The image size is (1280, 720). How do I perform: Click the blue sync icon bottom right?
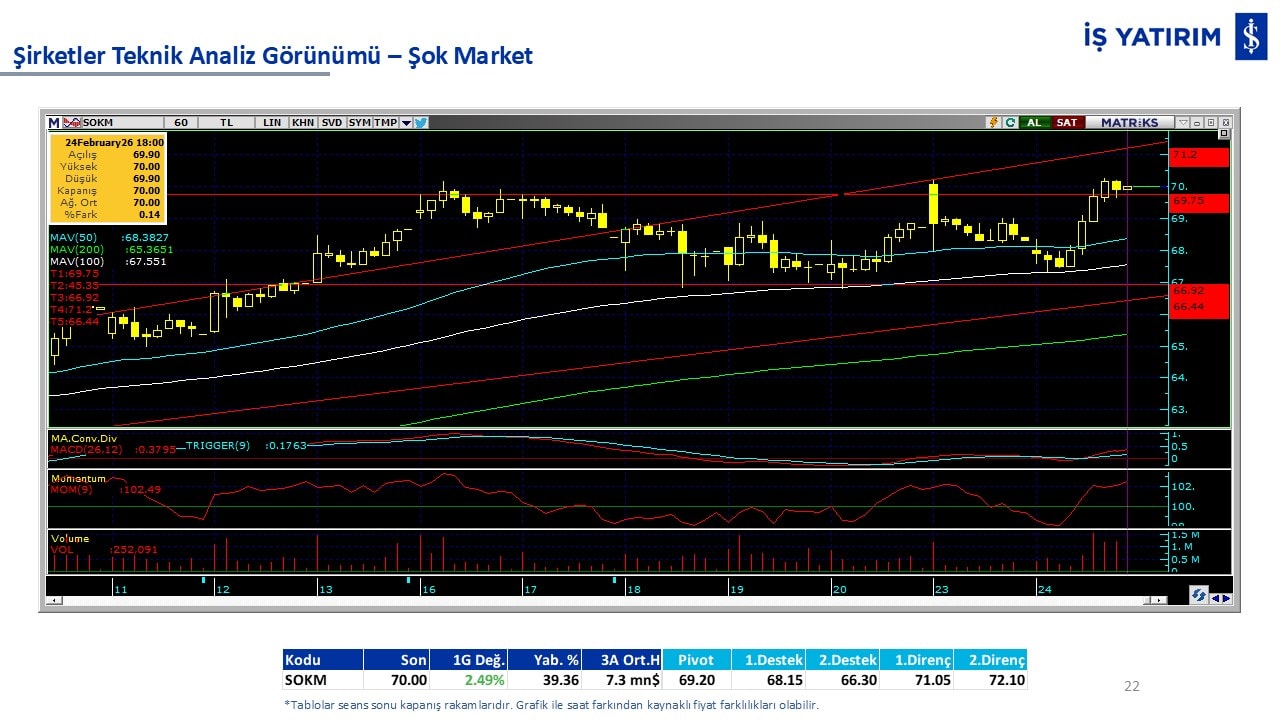pyautogui.click(x=1198, y=596)
